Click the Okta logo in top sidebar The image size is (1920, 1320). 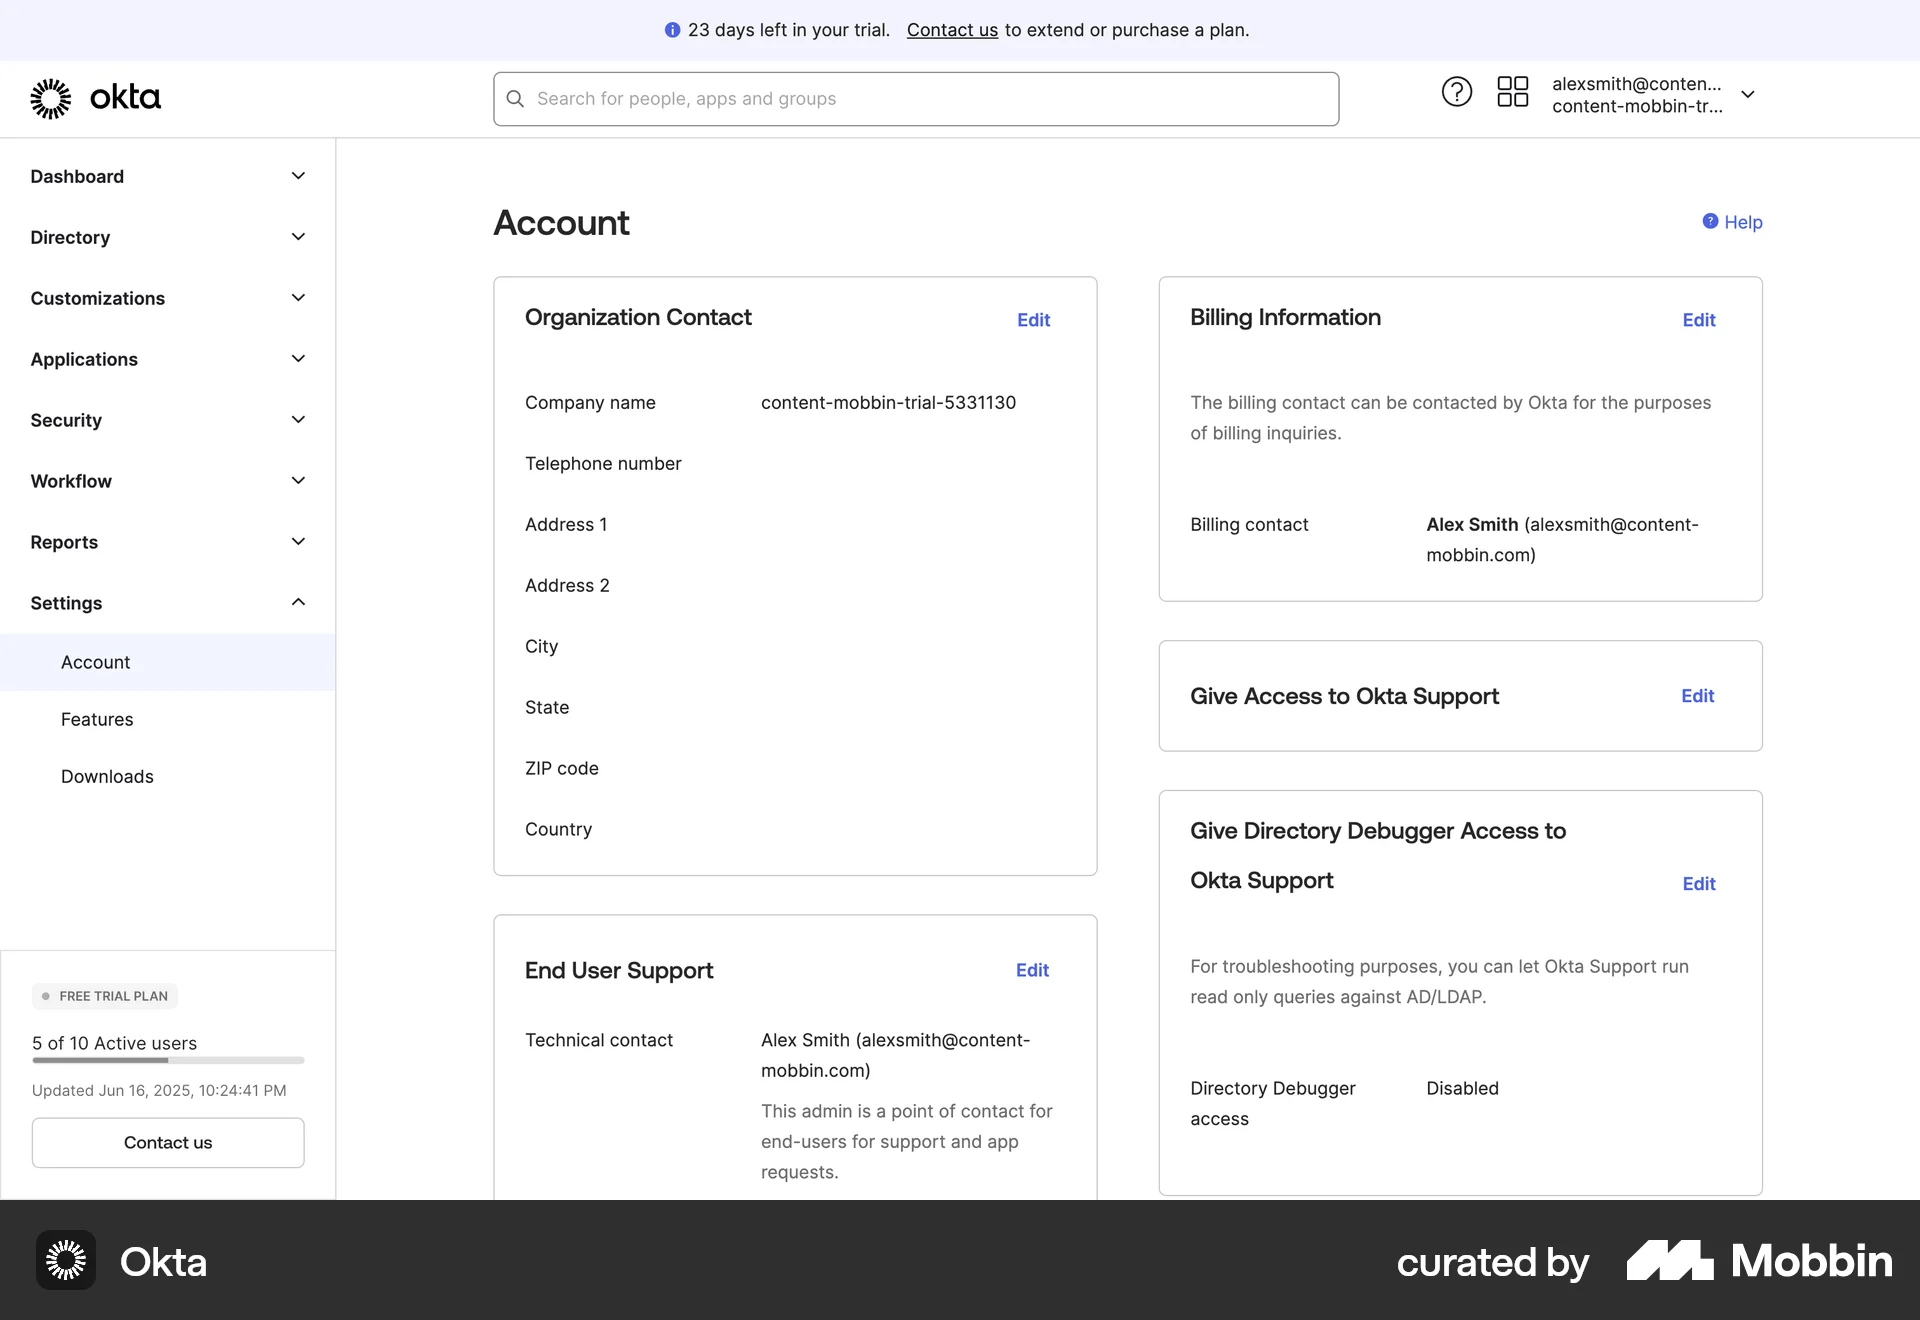click(x=96, y=98)
